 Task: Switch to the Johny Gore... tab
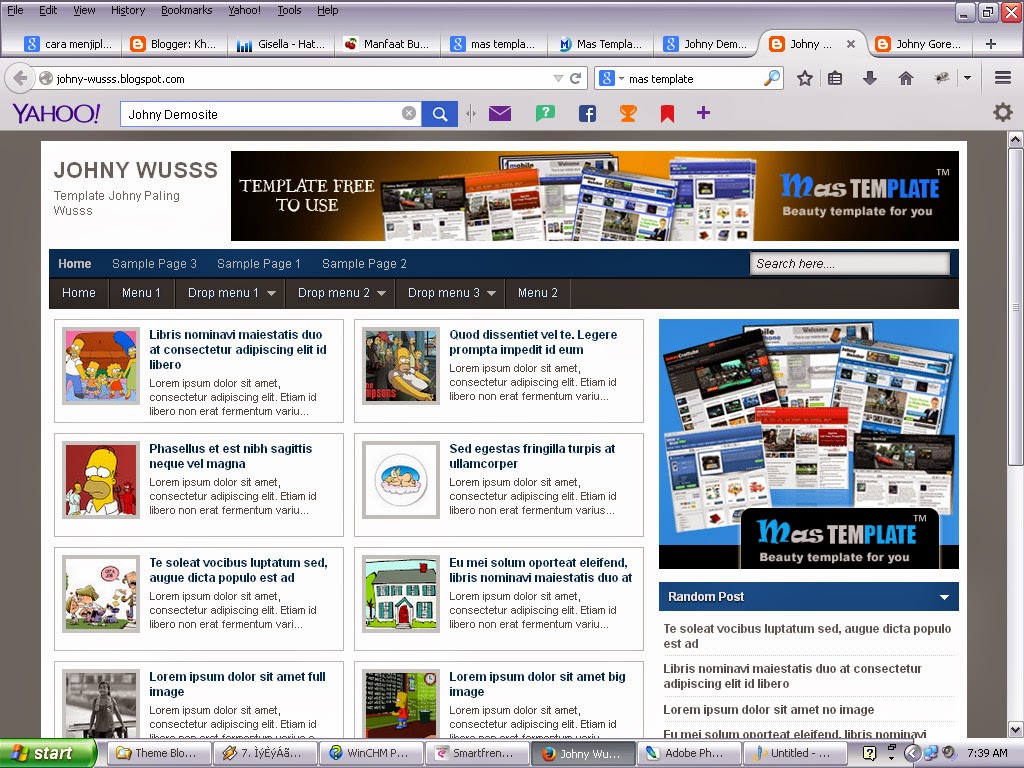coord(919,44)
